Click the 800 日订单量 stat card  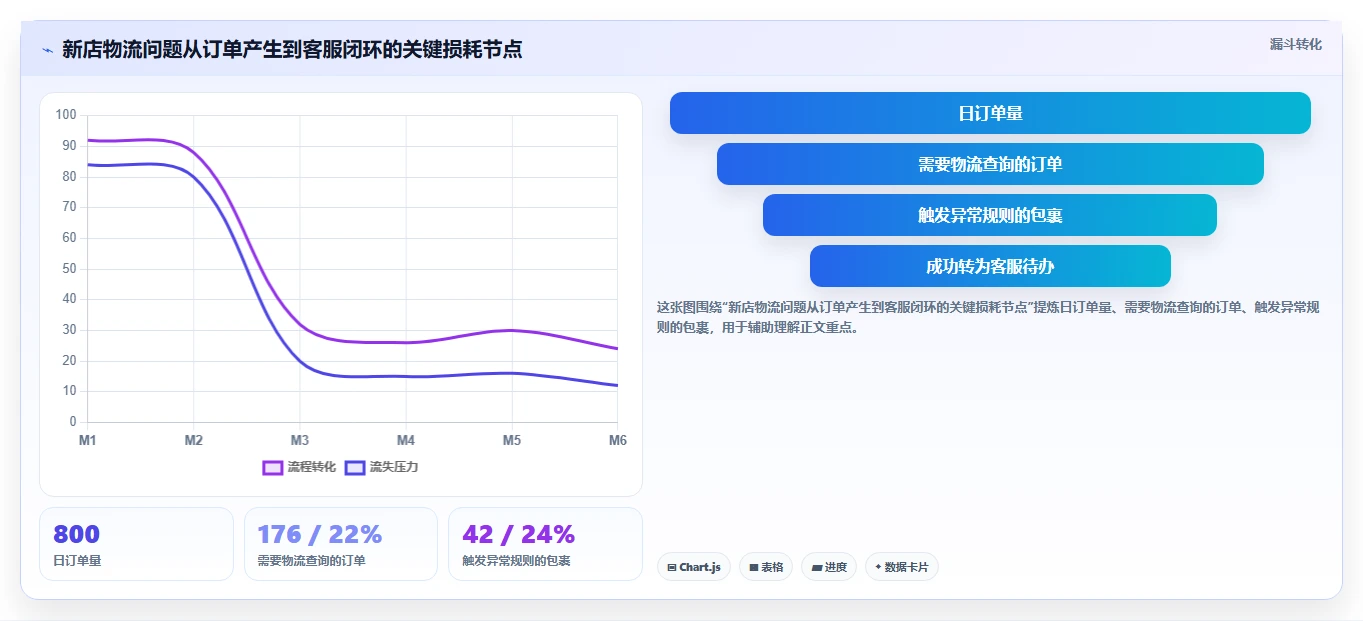pos(136,544)
